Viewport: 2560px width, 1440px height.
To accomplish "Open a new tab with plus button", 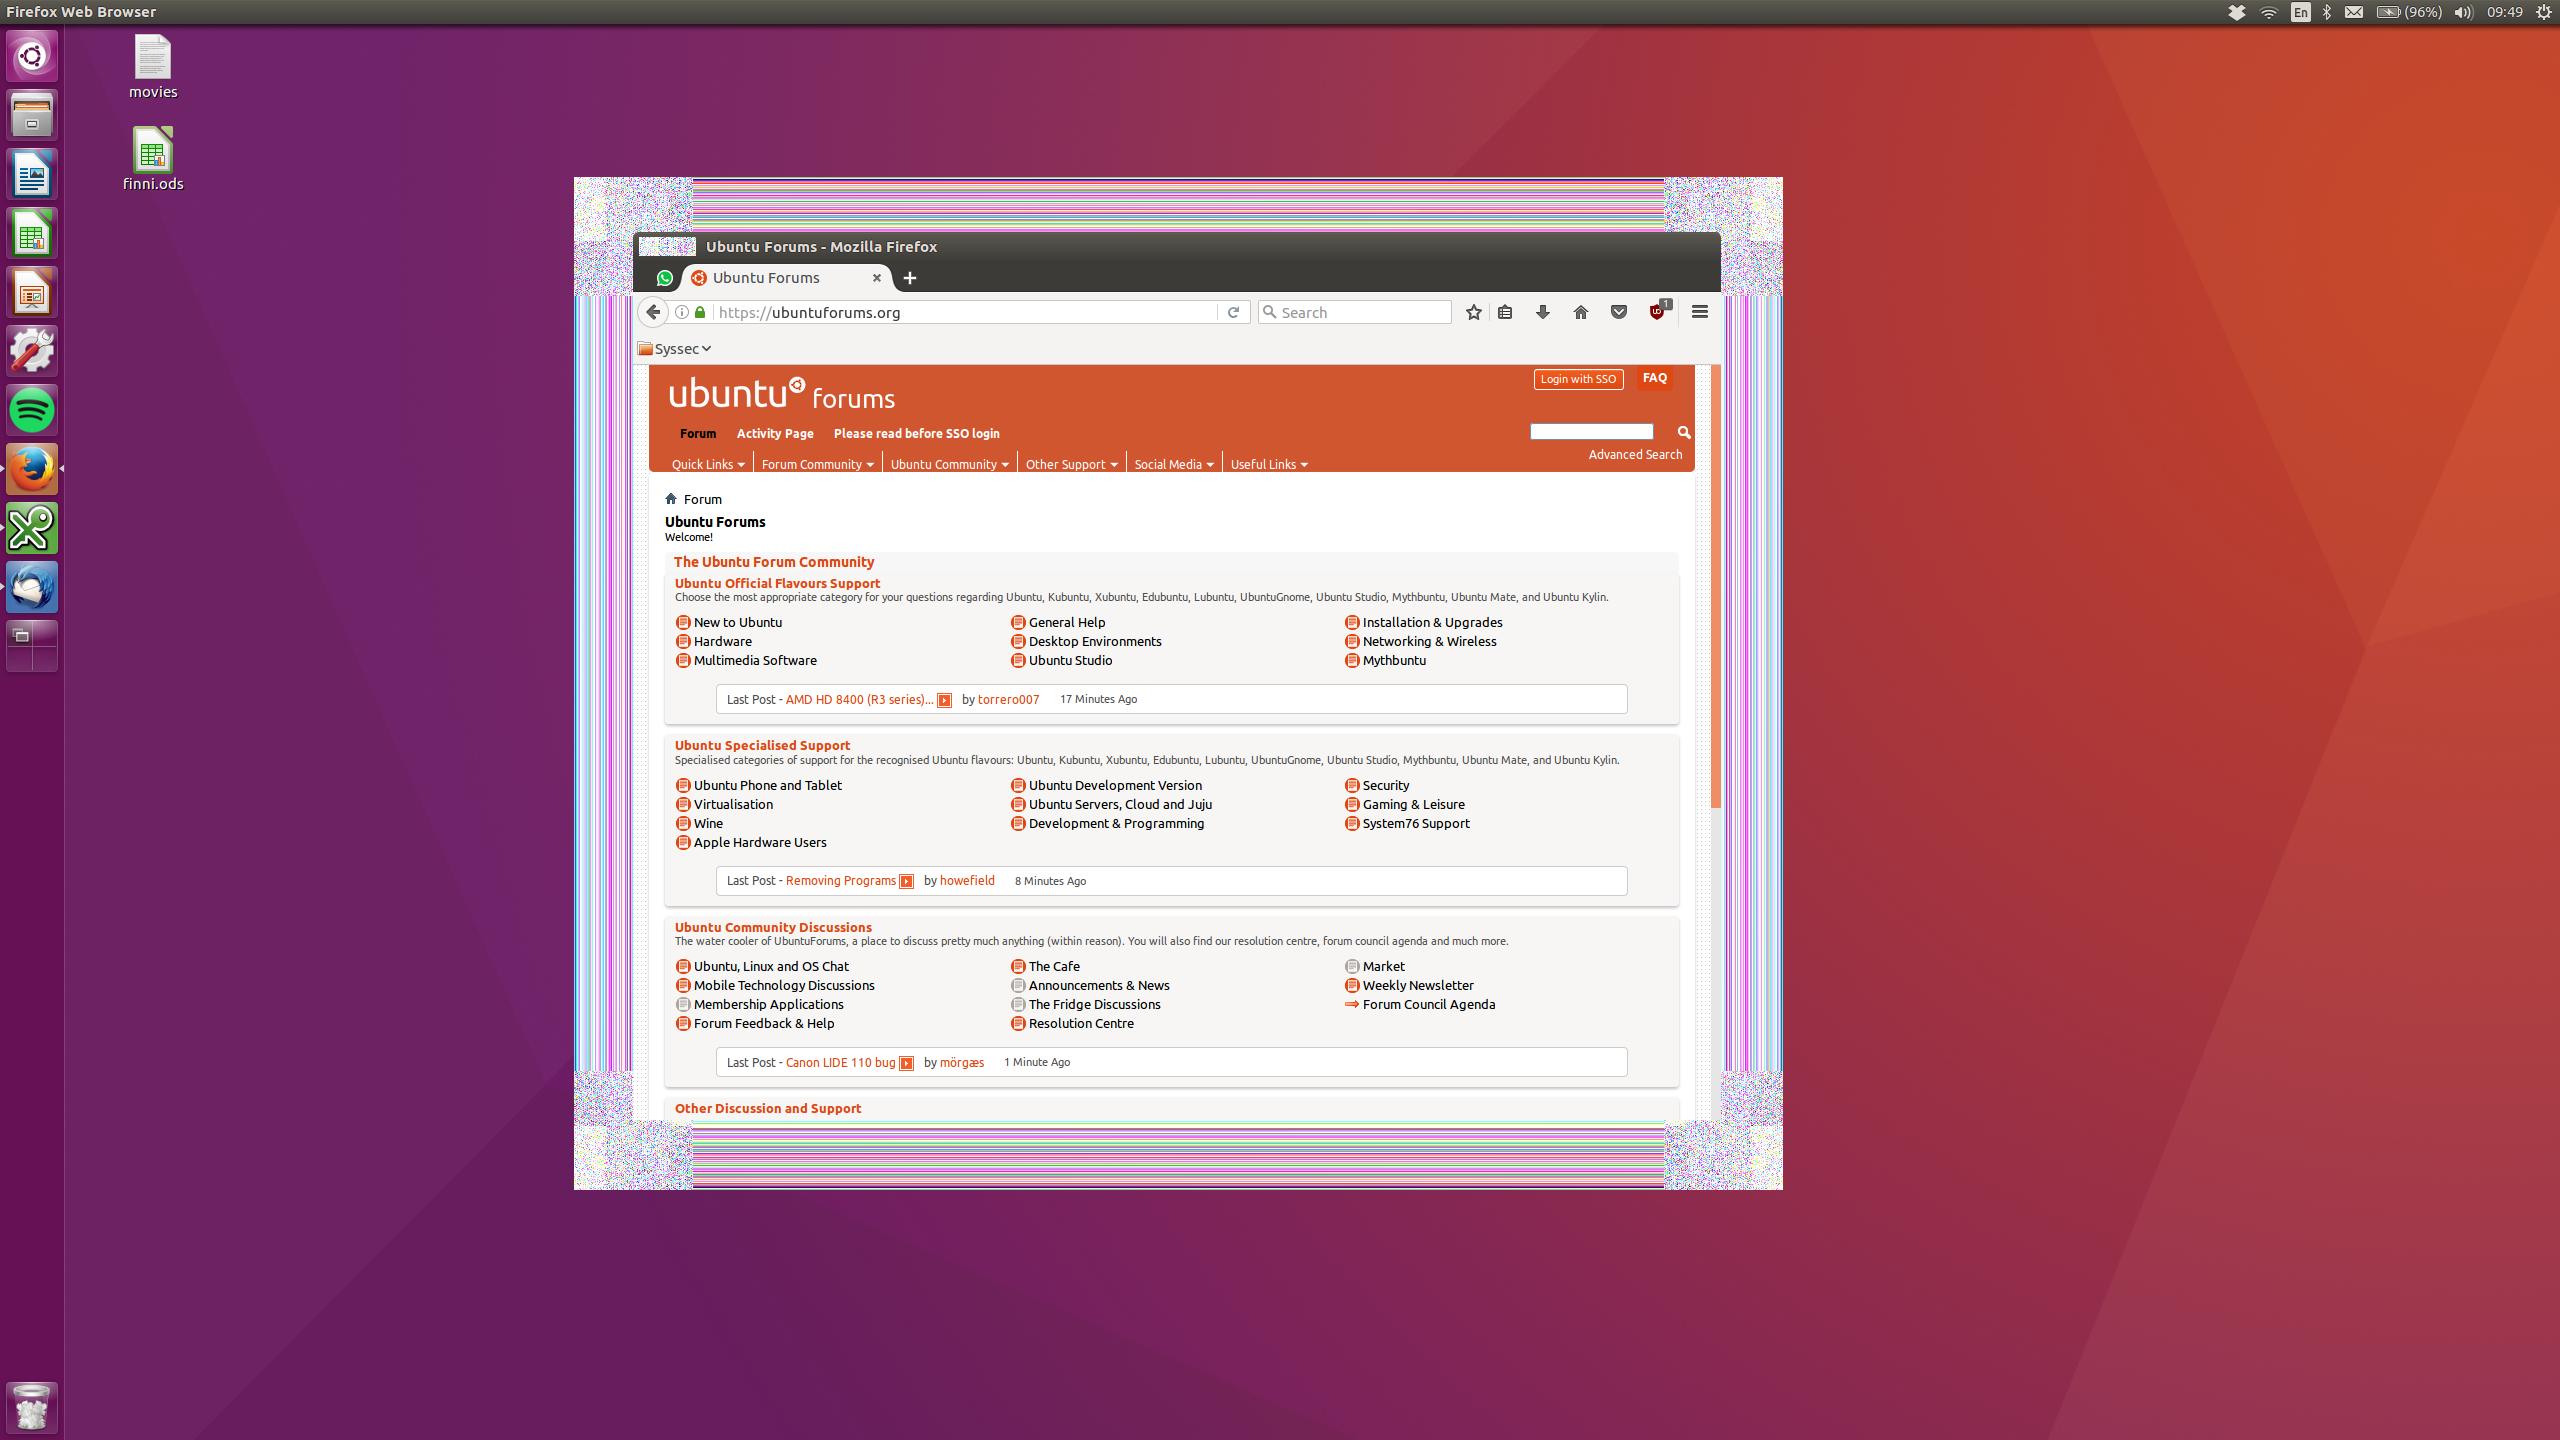I will click(x=909, y=278).
